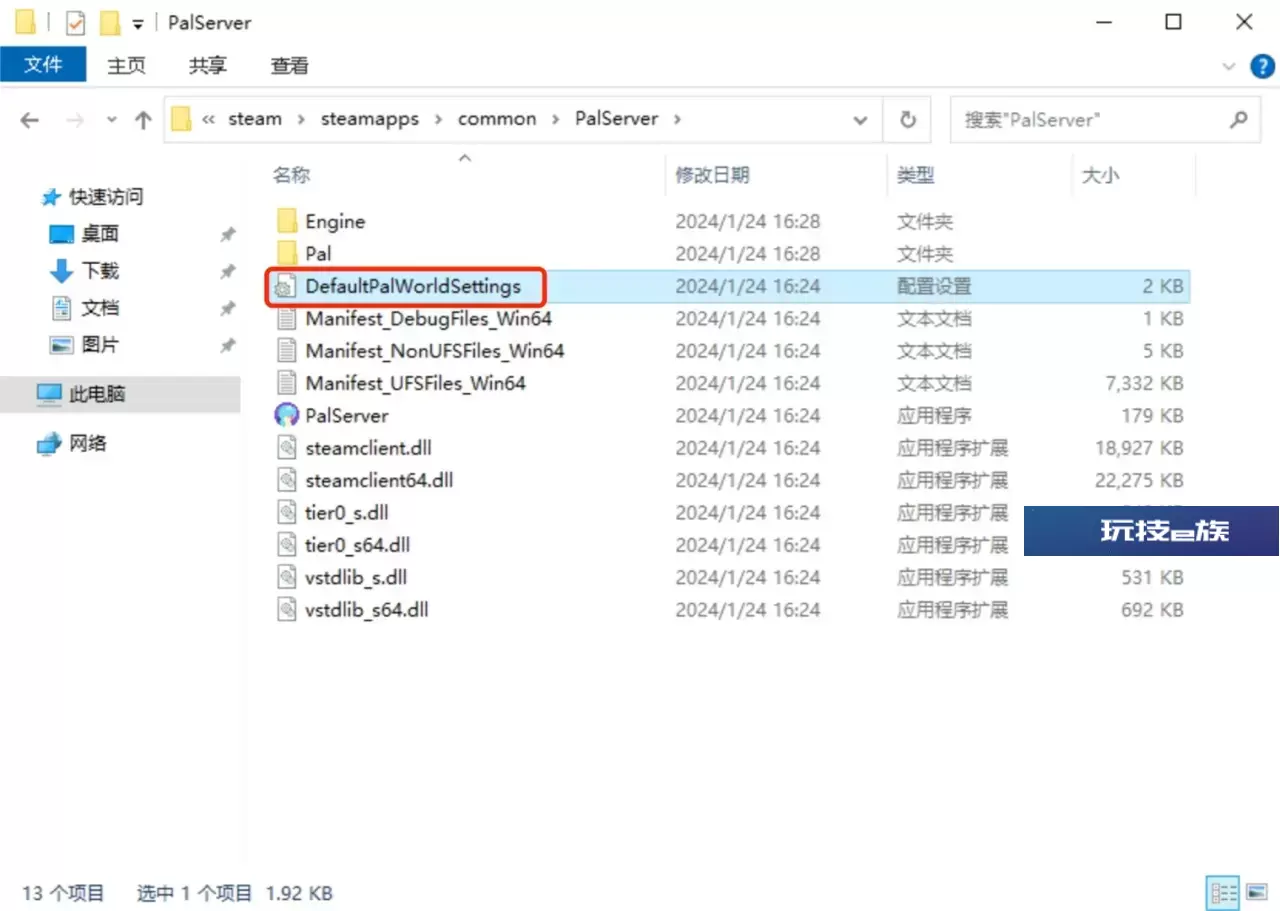The image size is (1280, 911).
Task: Click the 22,275 KB size cell
Action: [x=1139, y=480]
